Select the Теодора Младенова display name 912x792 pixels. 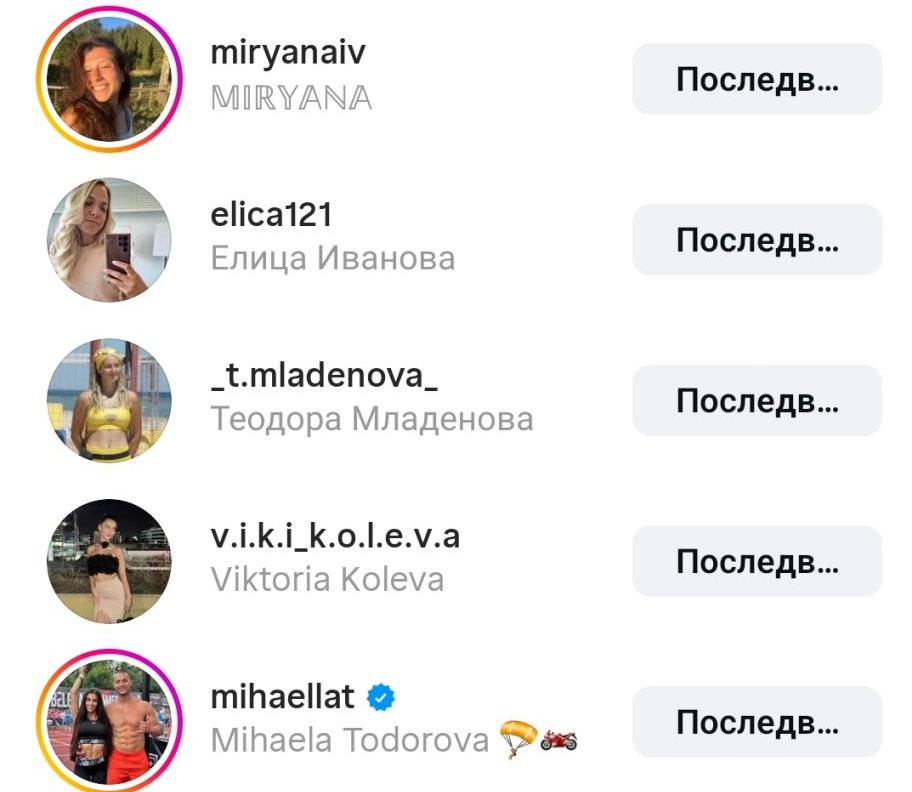click(x=372, y=419)
